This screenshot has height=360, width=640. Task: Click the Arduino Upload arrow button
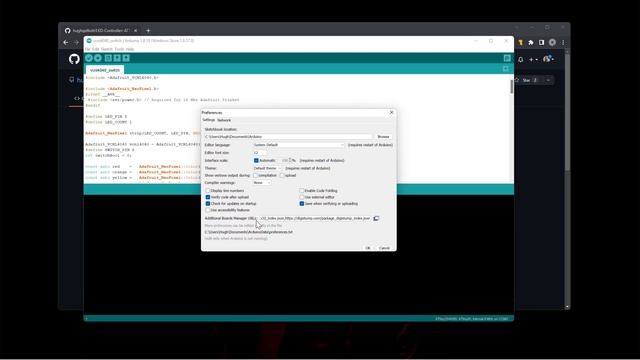point(98,58)
